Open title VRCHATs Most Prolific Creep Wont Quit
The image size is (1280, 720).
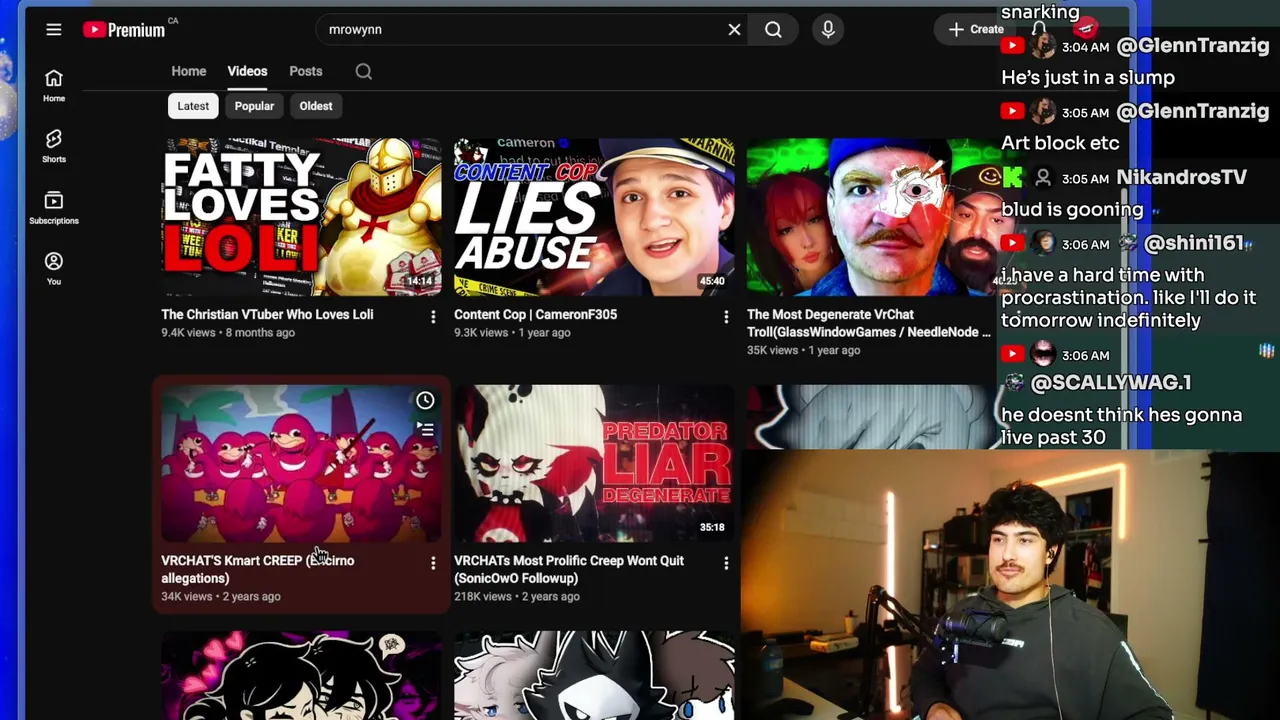pos(569,569)
